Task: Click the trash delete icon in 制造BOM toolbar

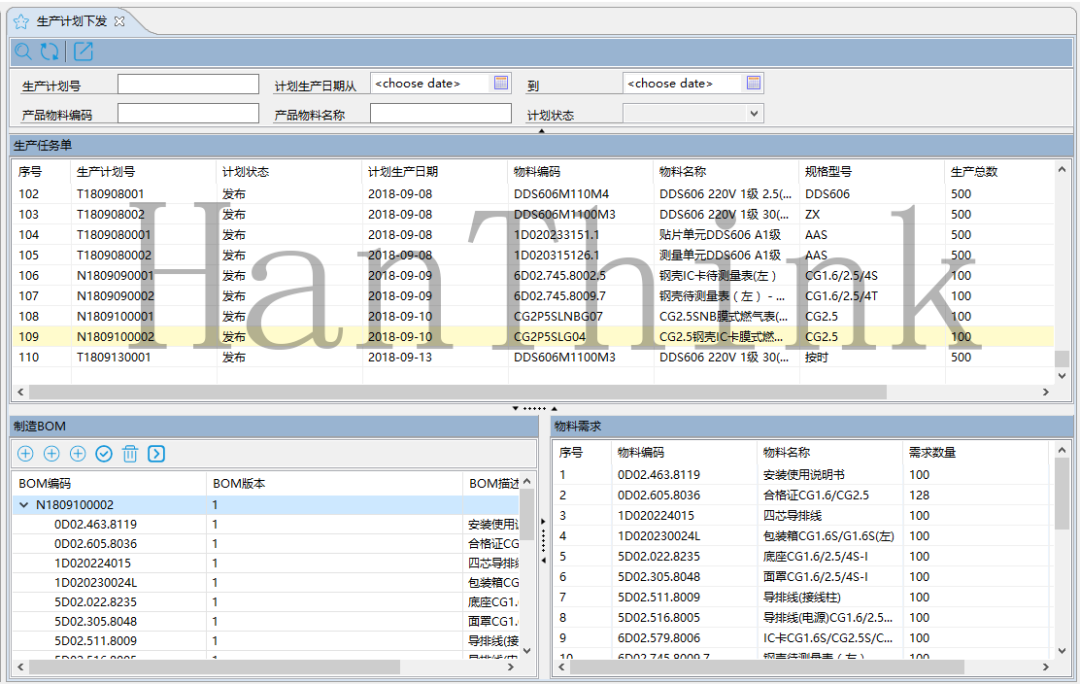Action: pyautogui.click(x=130, y=454)
